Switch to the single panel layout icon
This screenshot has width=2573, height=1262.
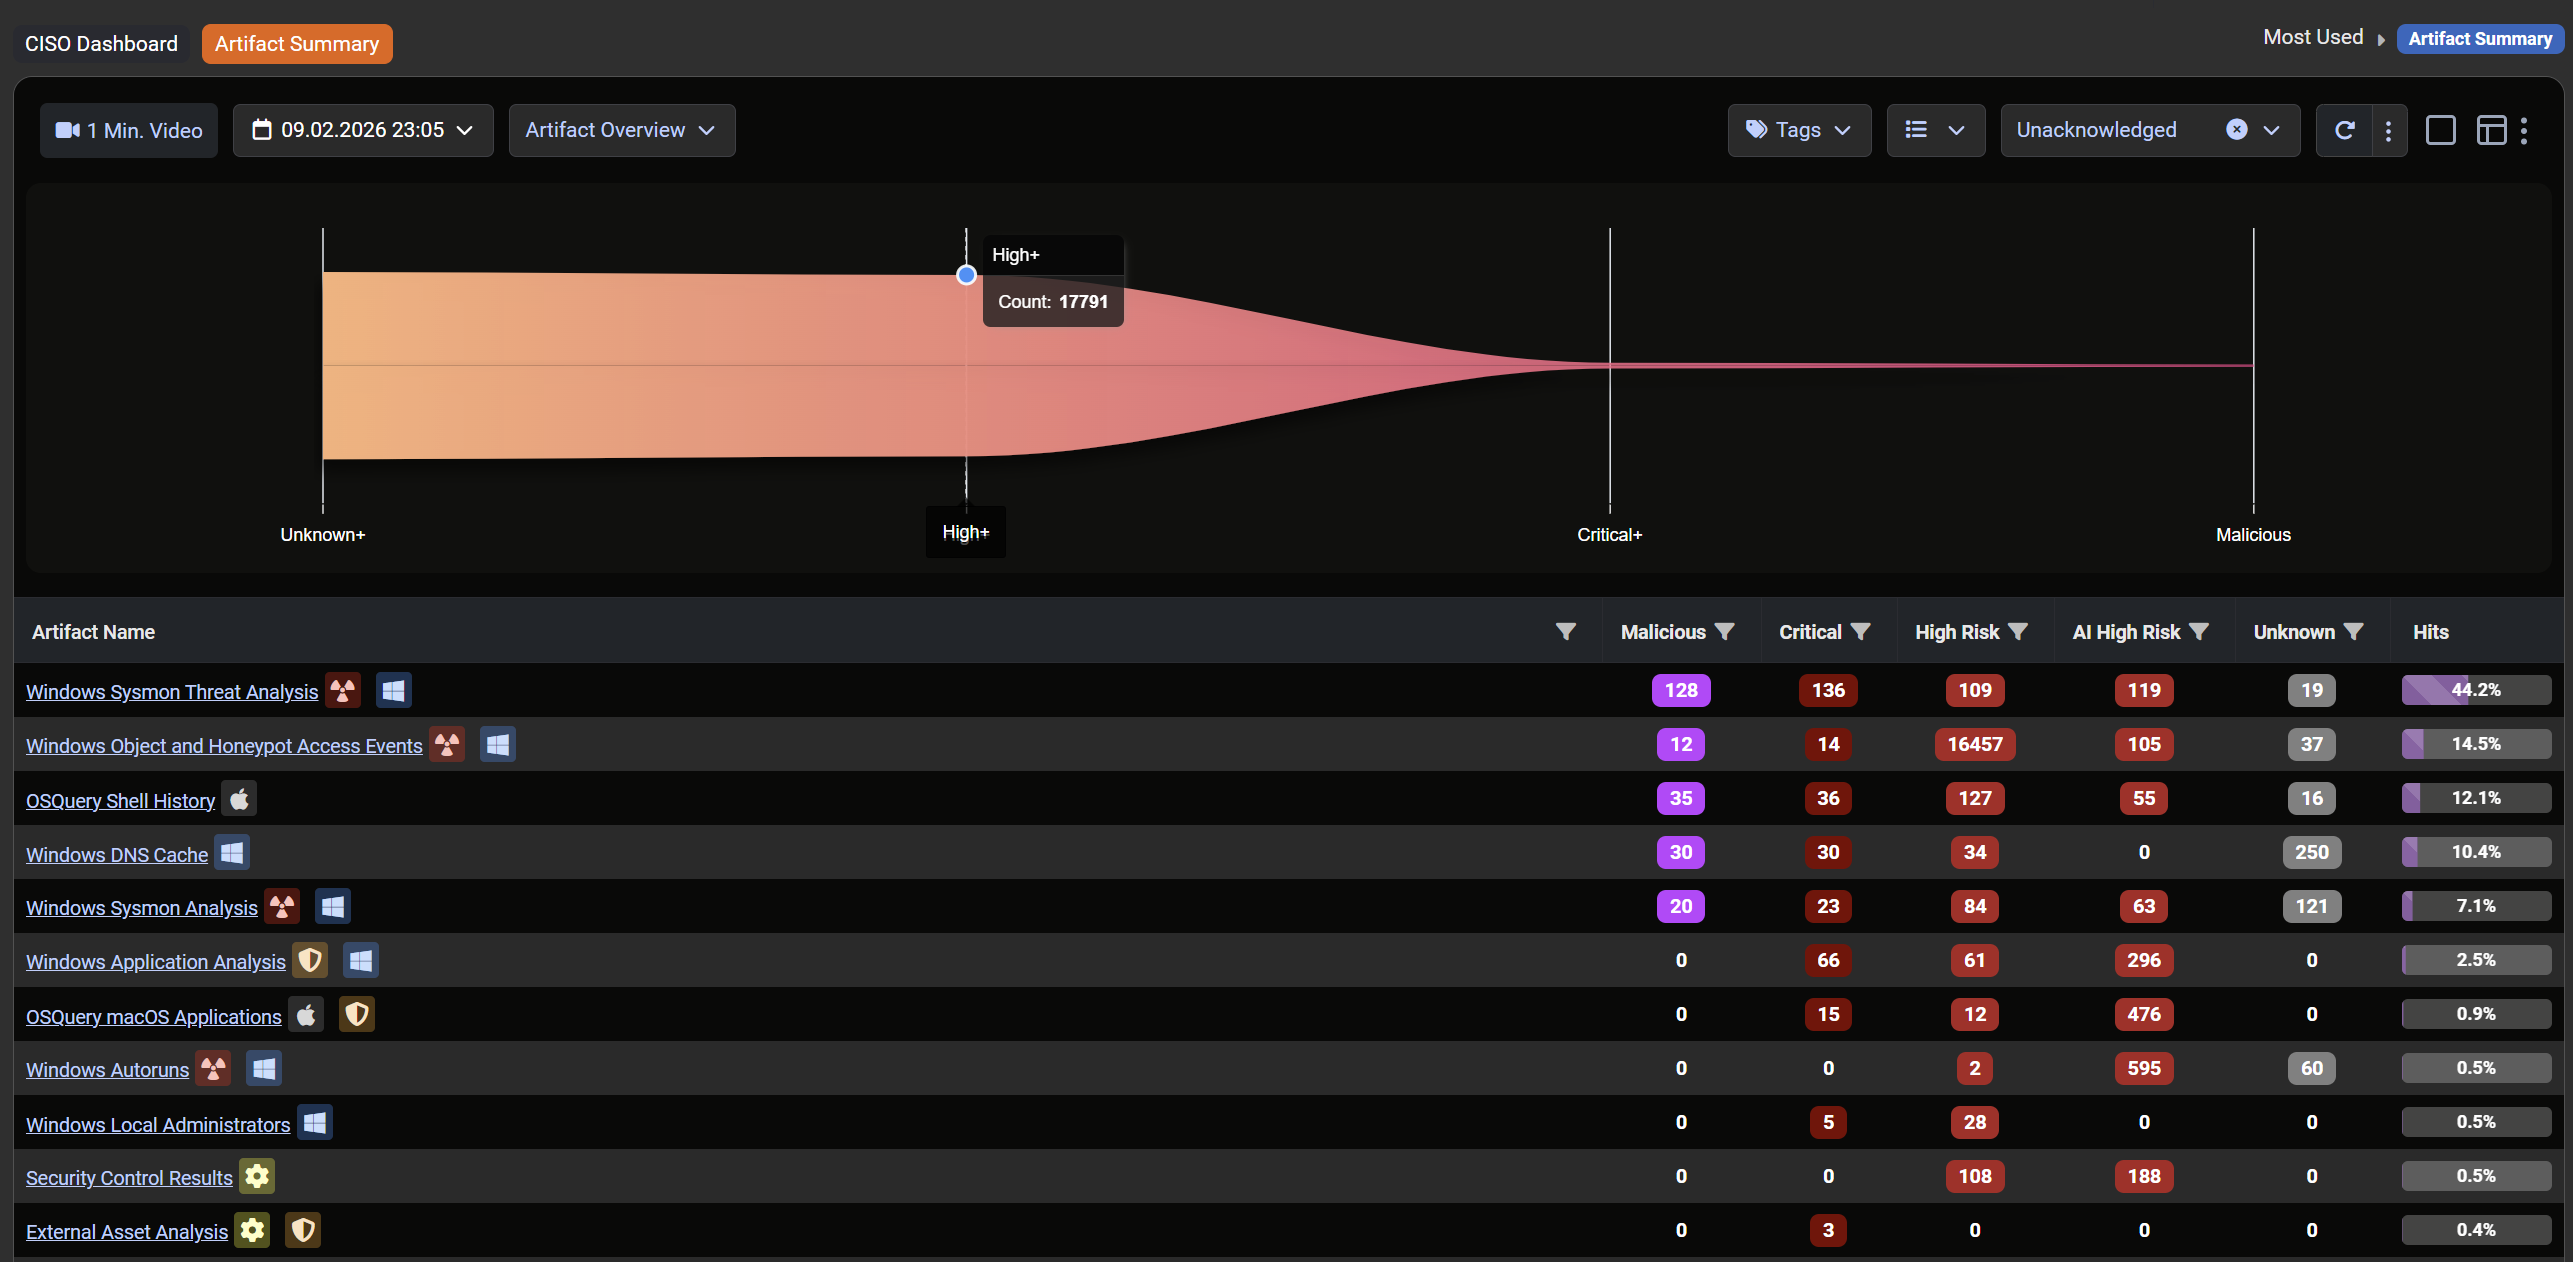(x=2440, y=130)
